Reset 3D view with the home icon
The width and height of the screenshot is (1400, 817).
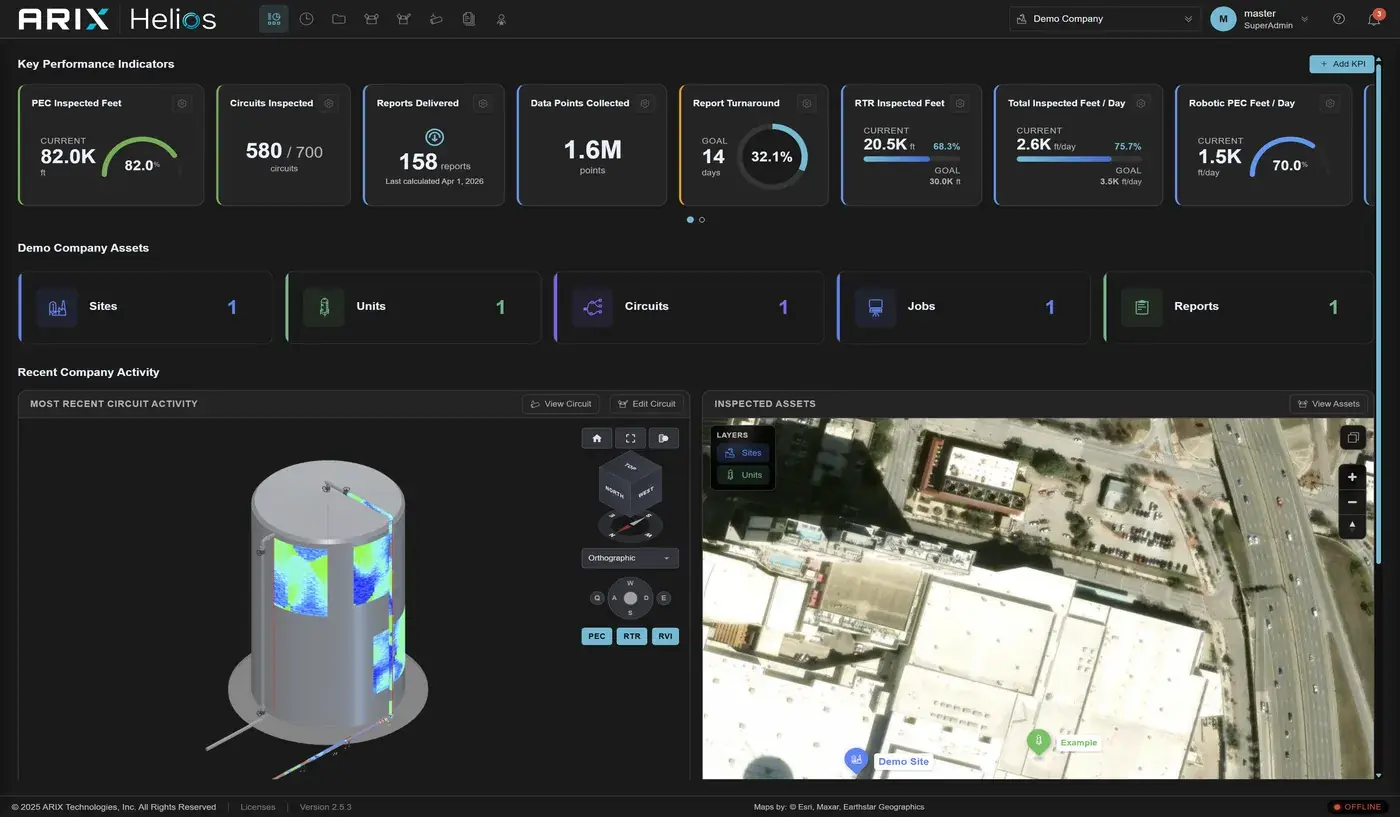coord(597,438)
